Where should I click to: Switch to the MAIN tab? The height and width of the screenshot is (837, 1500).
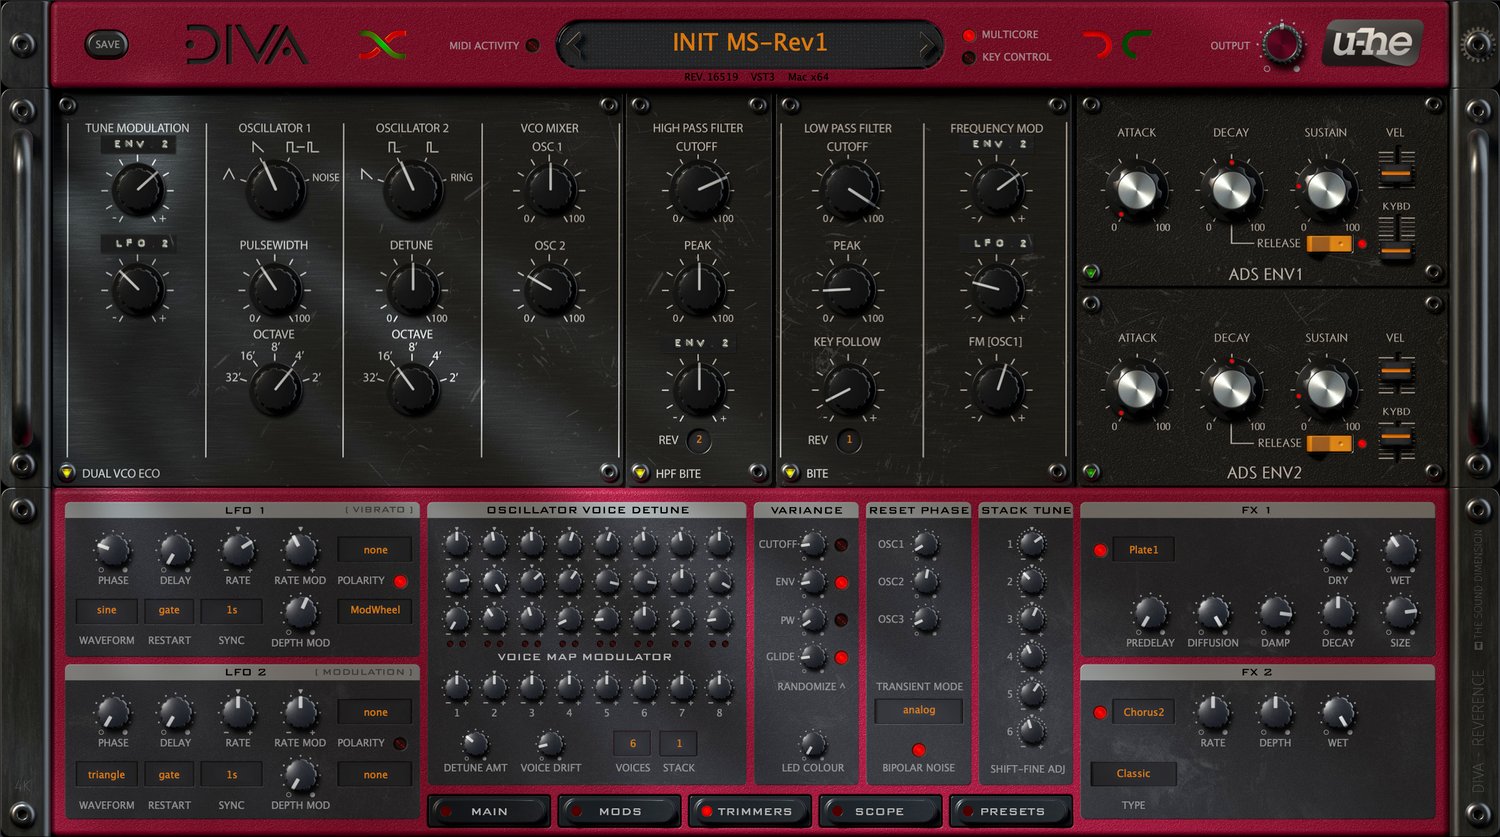(489, 811)
